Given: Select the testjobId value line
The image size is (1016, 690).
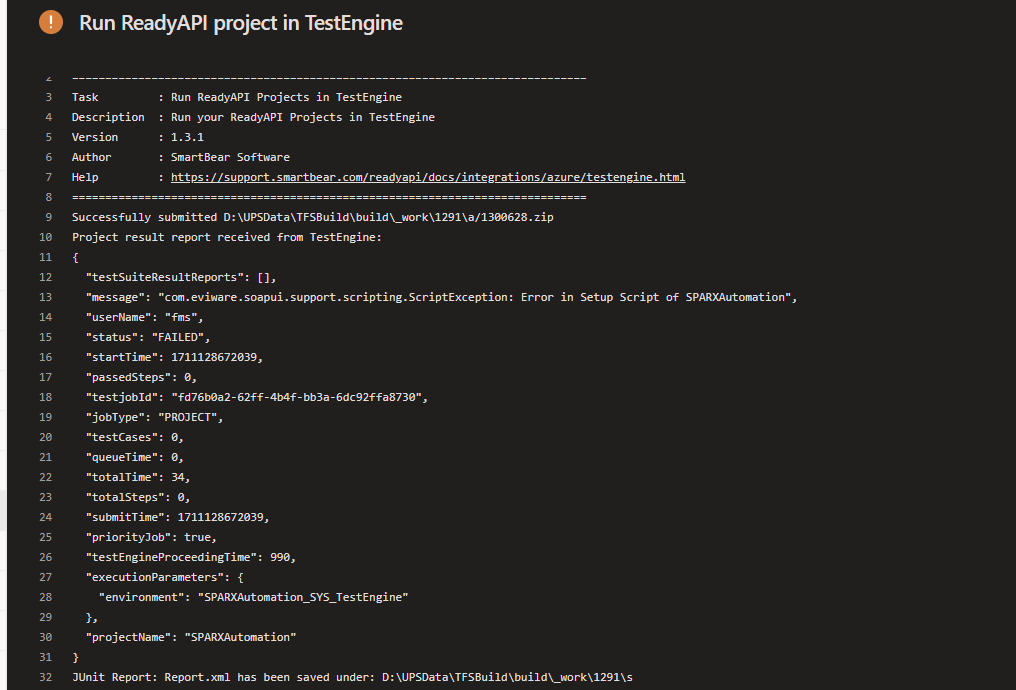Looking at the screenshot, I should pos(256,397).
